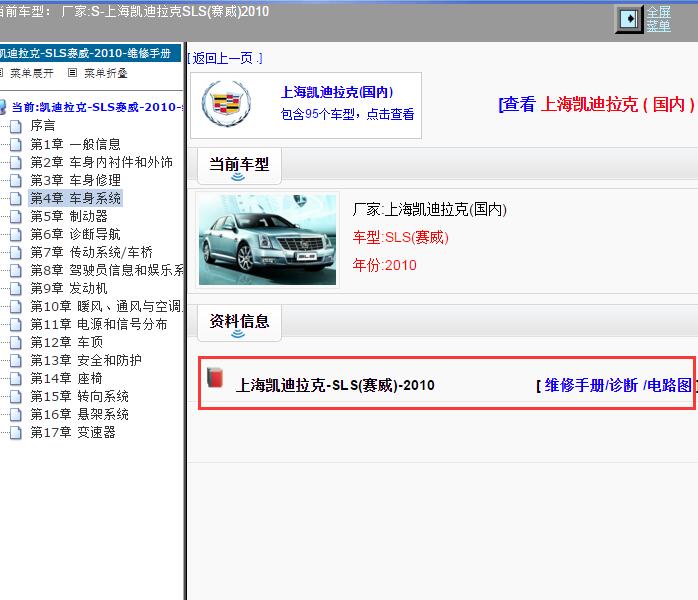Viewport: 698px width, 600px height.
Task: Open 第5章 制动器
Action: point(69,216)
